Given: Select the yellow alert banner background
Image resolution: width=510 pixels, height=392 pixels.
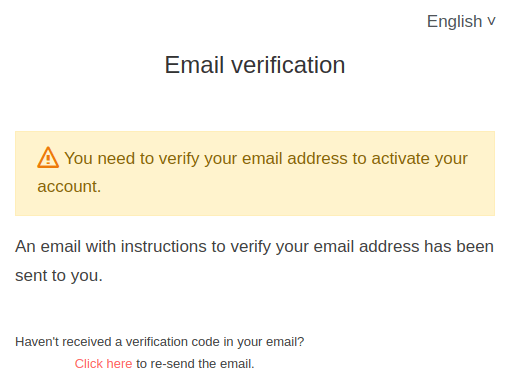Looking at the screenshot, I should pyautogui.click(x=255, y=173).
